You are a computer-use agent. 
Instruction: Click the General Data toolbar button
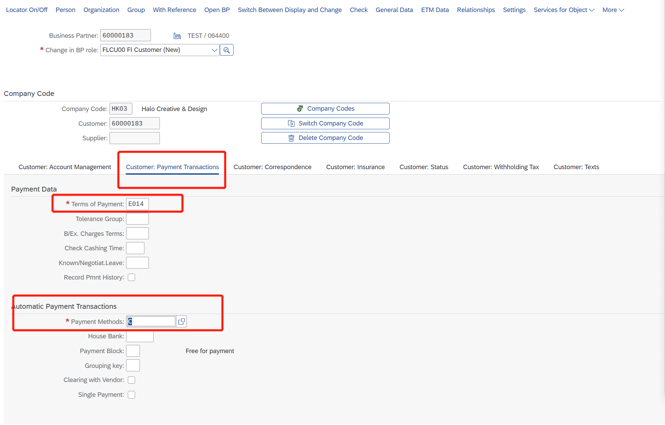tap(394, 10)
